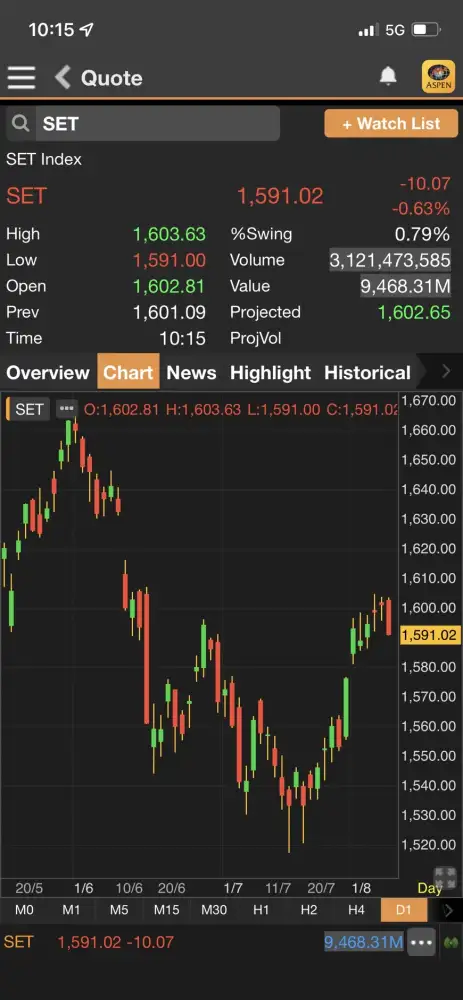Switch to the Overview tab
This screenshot has width=463, height=1000.
tap(48, 372)
